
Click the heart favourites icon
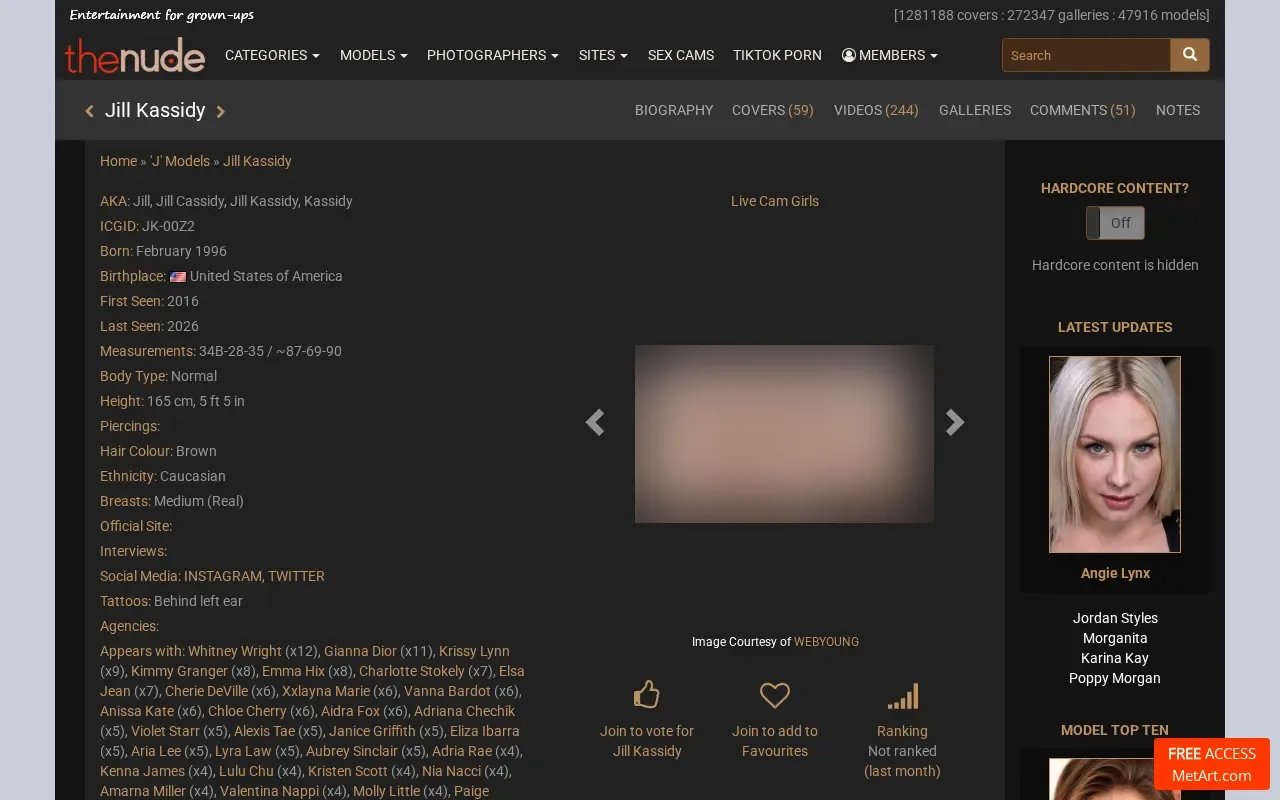click(775, 695)
